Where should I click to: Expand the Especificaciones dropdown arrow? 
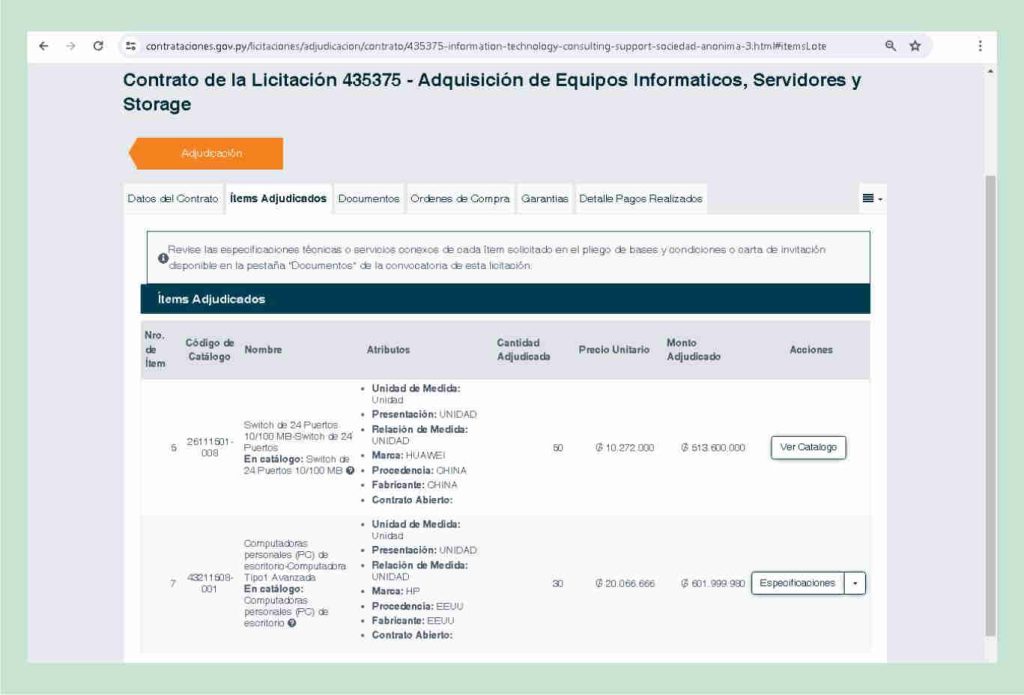855,583
